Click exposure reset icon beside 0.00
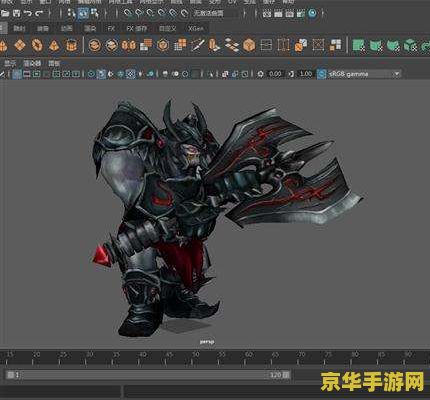 tap(260, 74)
